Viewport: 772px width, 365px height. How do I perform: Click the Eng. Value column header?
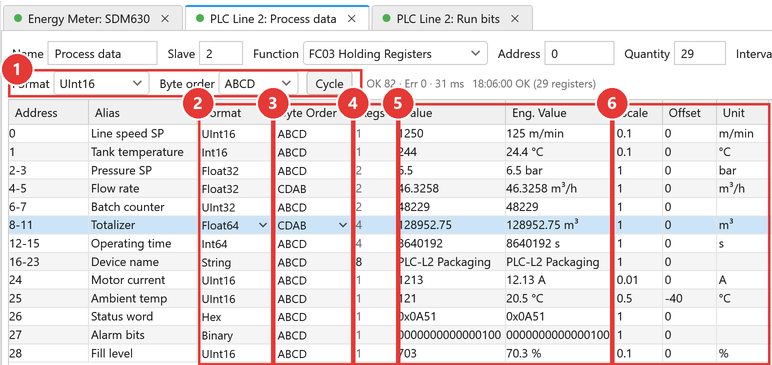(x=558, y=113)
